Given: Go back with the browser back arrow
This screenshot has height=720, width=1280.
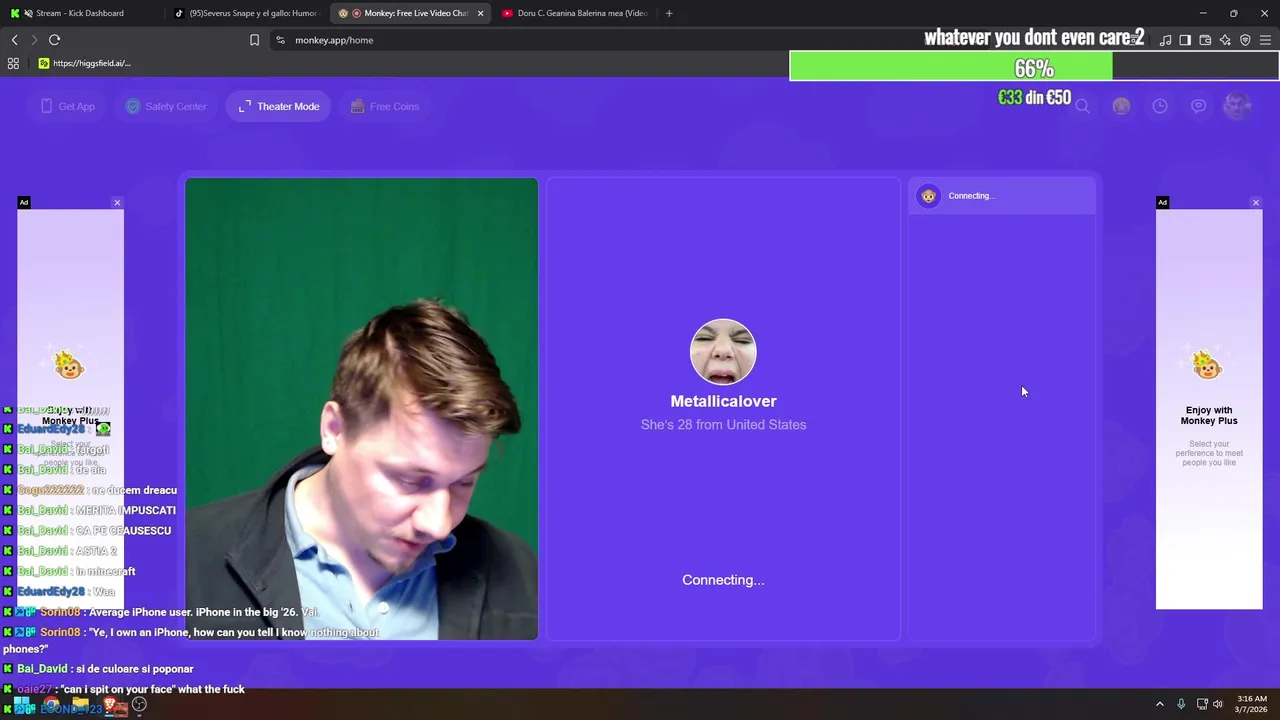Looking at the screenshot, I should tap(14, 40).
